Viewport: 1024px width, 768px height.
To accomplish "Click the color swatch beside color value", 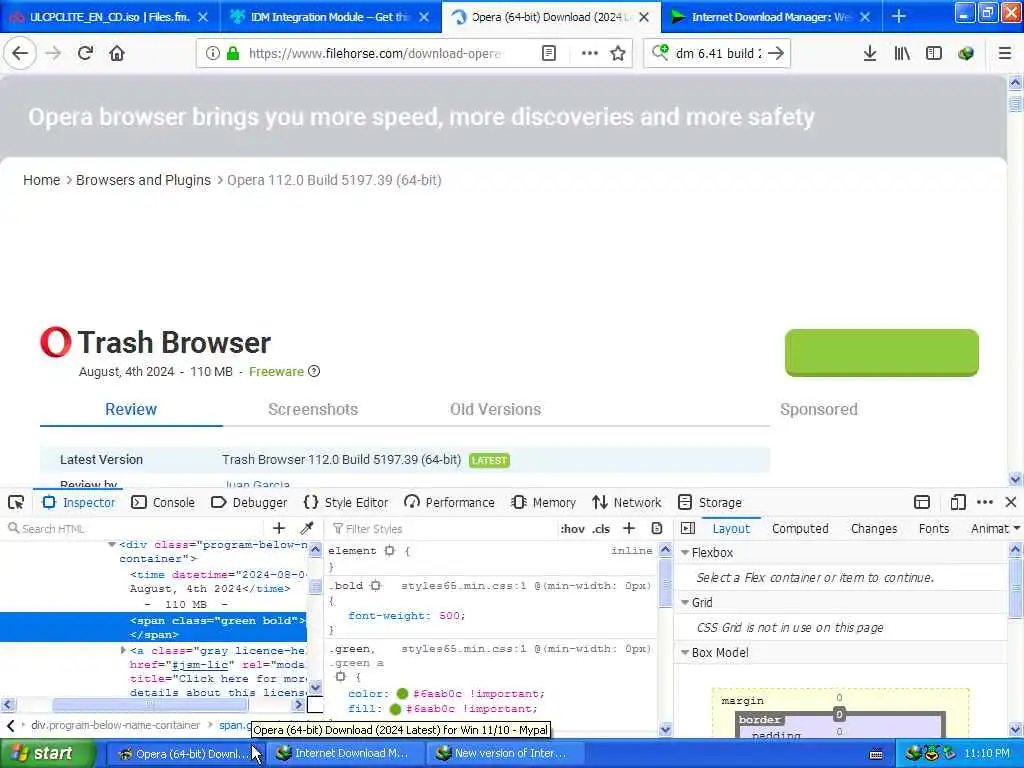I will click(402, 694).
